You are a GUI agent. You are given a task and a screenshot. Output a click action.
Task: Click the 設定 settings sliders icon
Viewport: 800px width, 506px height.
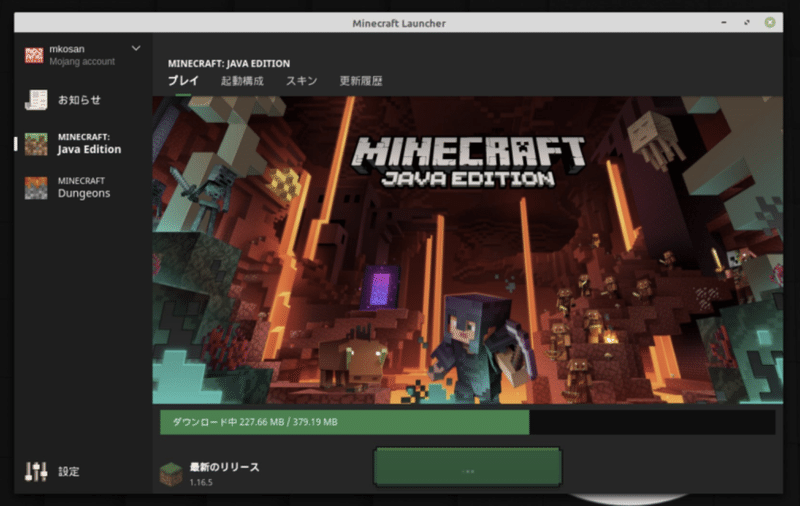(x=36, y=471)
